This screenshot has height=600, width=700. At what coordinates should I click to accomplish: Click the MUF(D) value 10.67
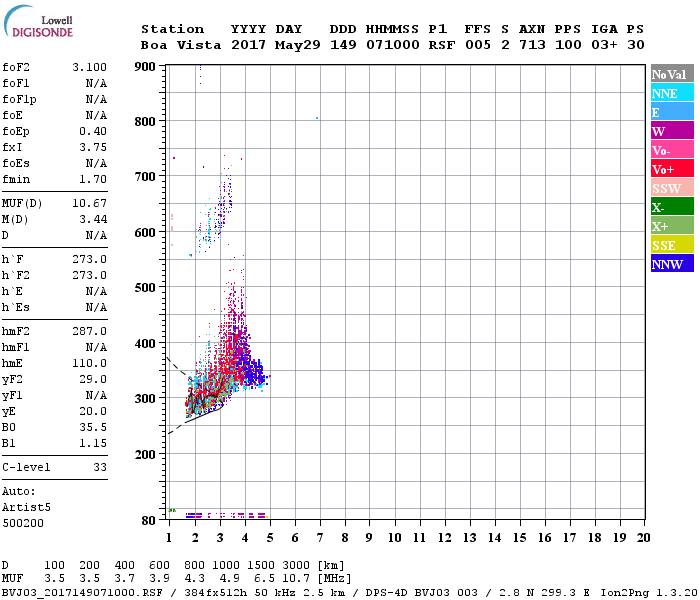[x=89, y=204]
